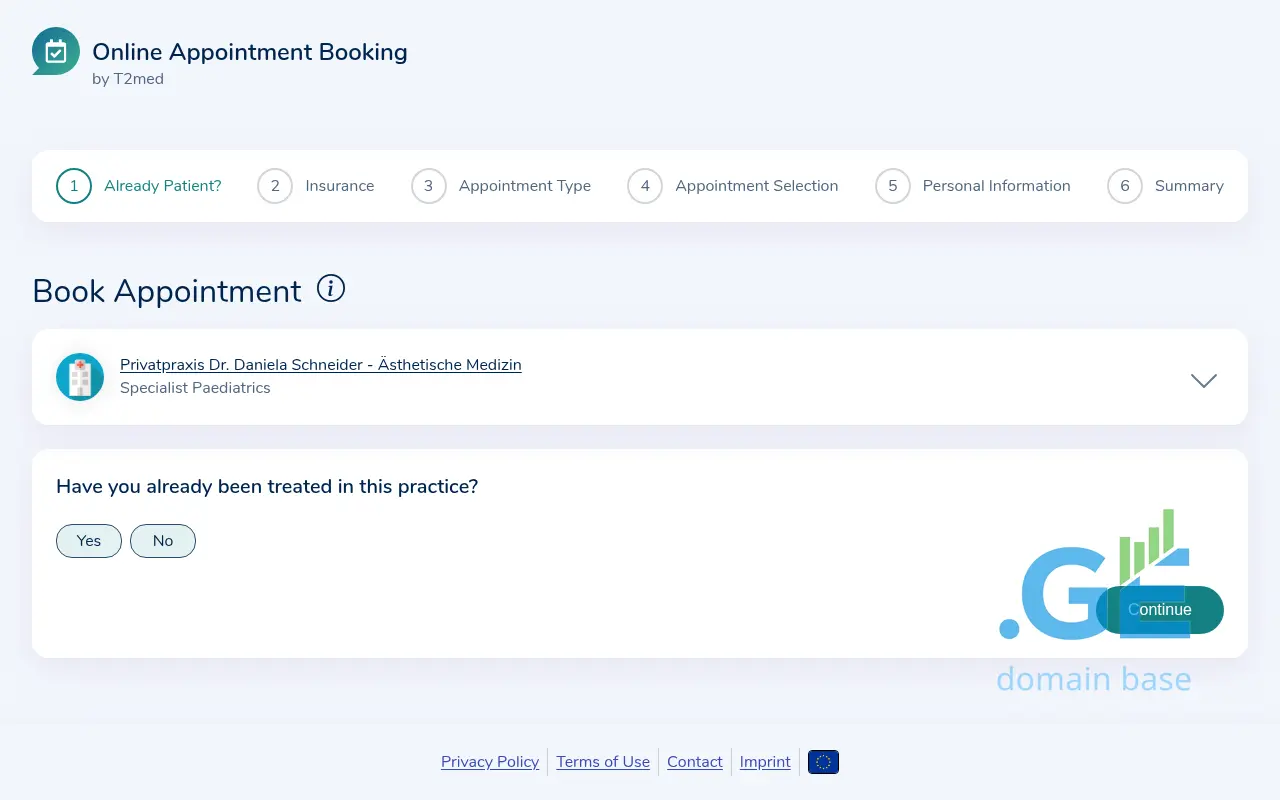Viewport: 1280px width, 800px height.
Task: Click the EU flag icon in footer
Action: pos(823,762)
